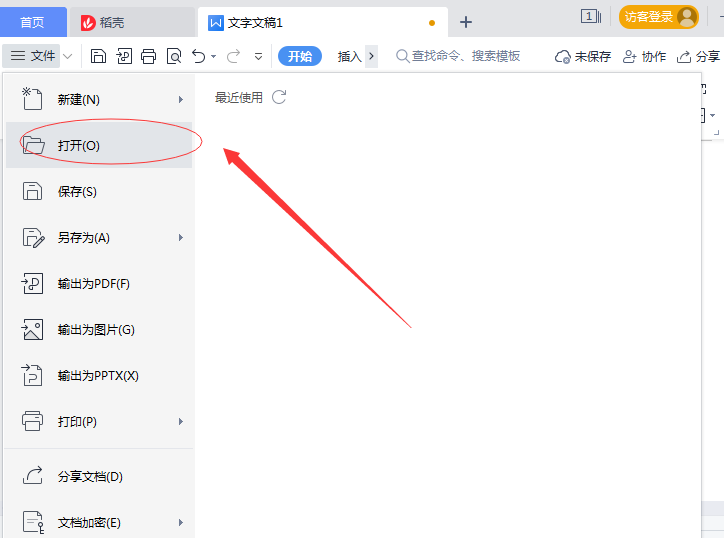The width and height of the screenshot is (724, 538).
Task: Click the 访客登录 login button
Action: pyautogui.click(x=658, y=17)
